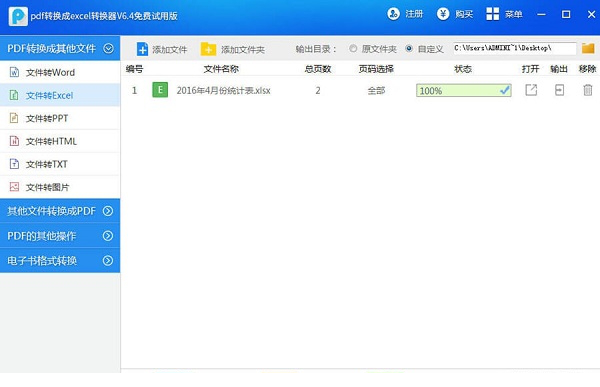The image size is (600, 387).
Task: Click the 输出目录 label
Action: pos(316,49)
